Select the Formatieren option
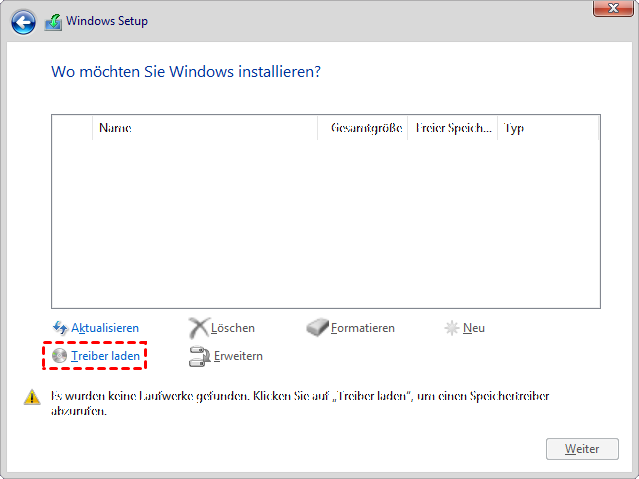Screen dimensions: 639x479 (363, 328)
